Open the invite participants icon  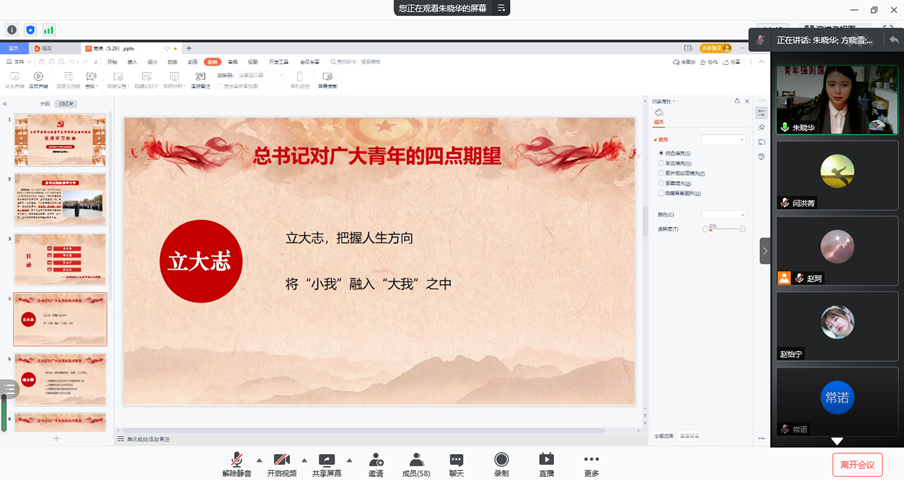(x=376, y=460)
